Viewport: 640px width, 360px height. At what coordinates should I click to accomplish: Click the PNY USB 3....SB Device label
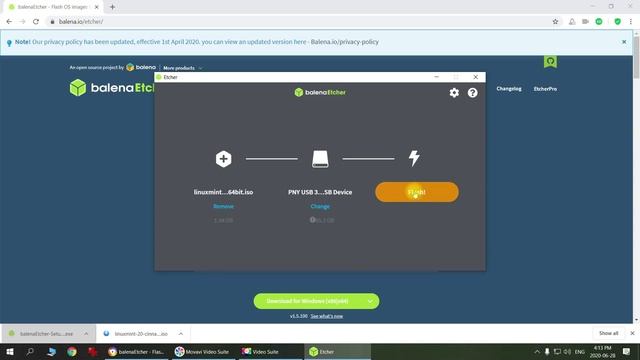click(x=320, y=192)
